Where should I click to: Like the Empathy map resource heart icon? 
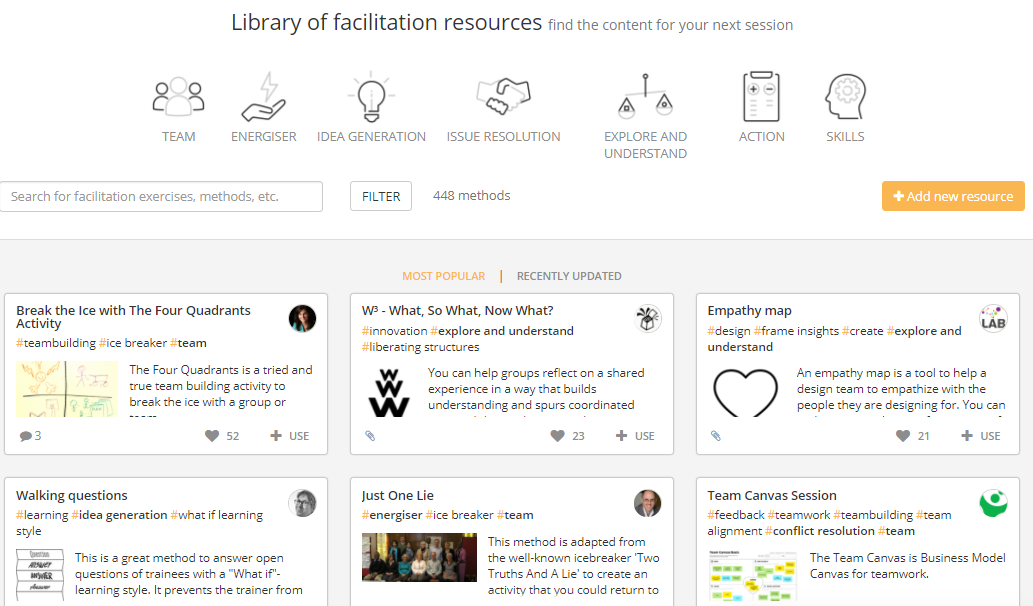point(905,435)
